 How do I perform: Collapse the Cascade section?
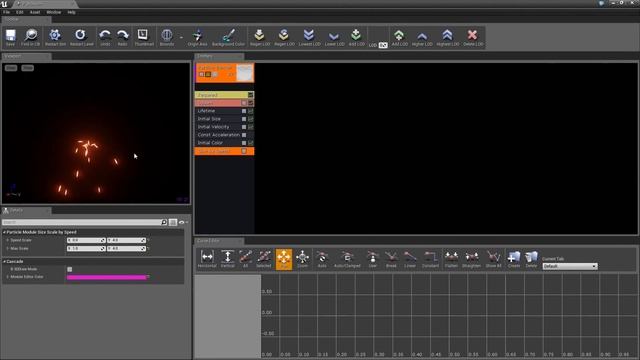click(4, 261)
